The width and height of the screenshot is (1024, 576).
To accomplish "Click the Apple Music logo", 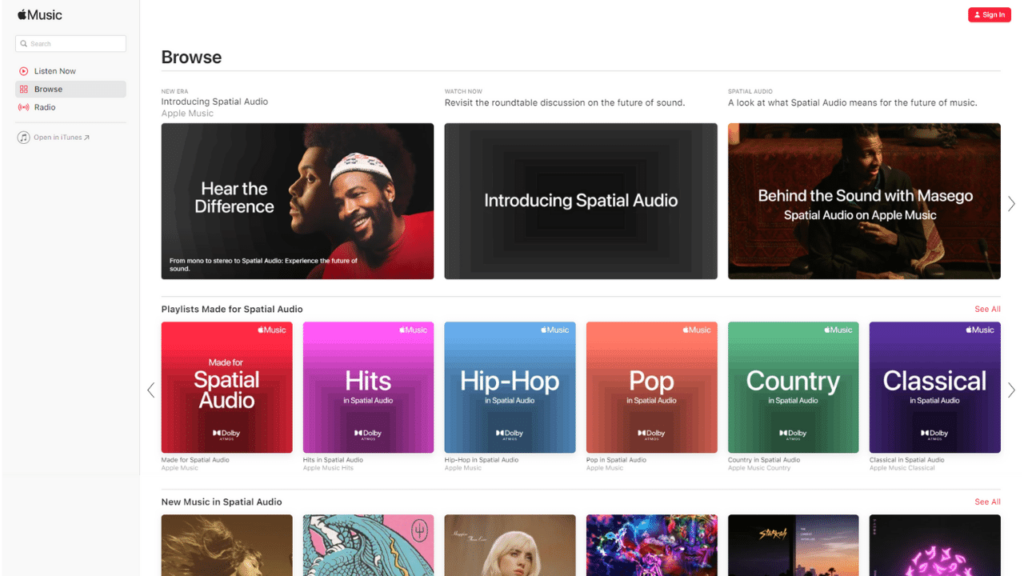I will point(40,14).
